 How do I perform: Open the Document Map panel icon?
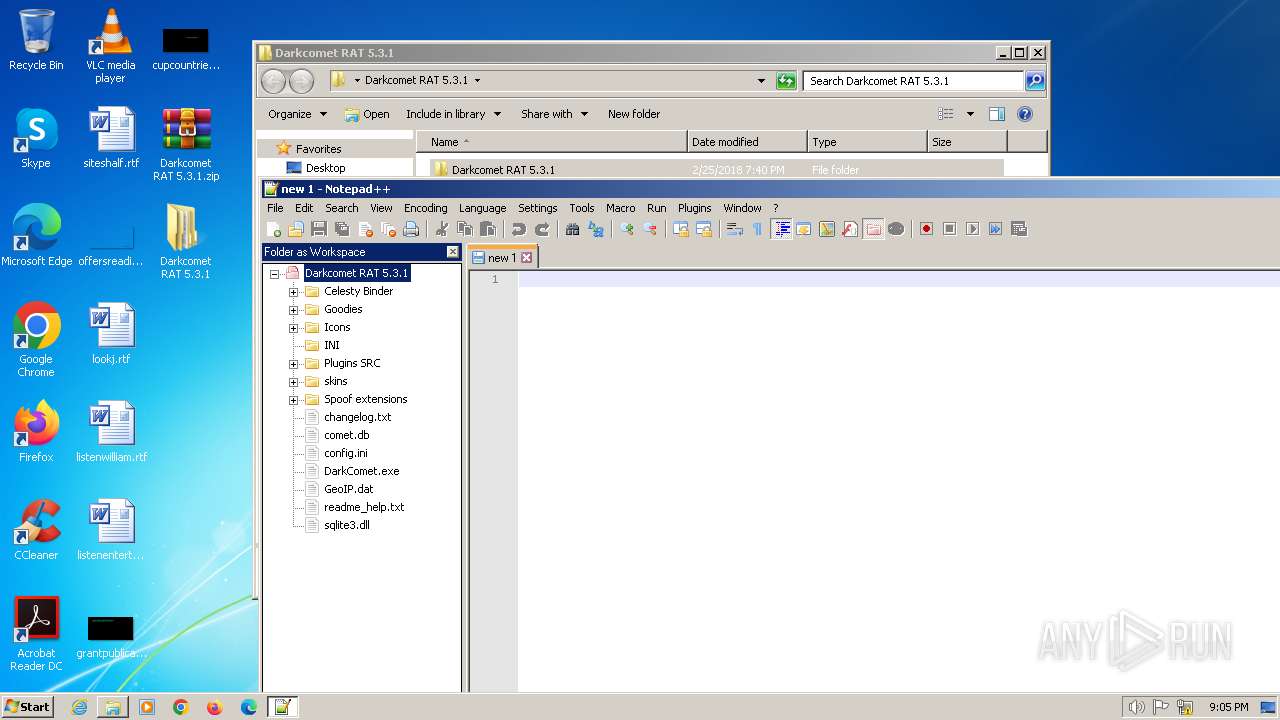[827, 229]
